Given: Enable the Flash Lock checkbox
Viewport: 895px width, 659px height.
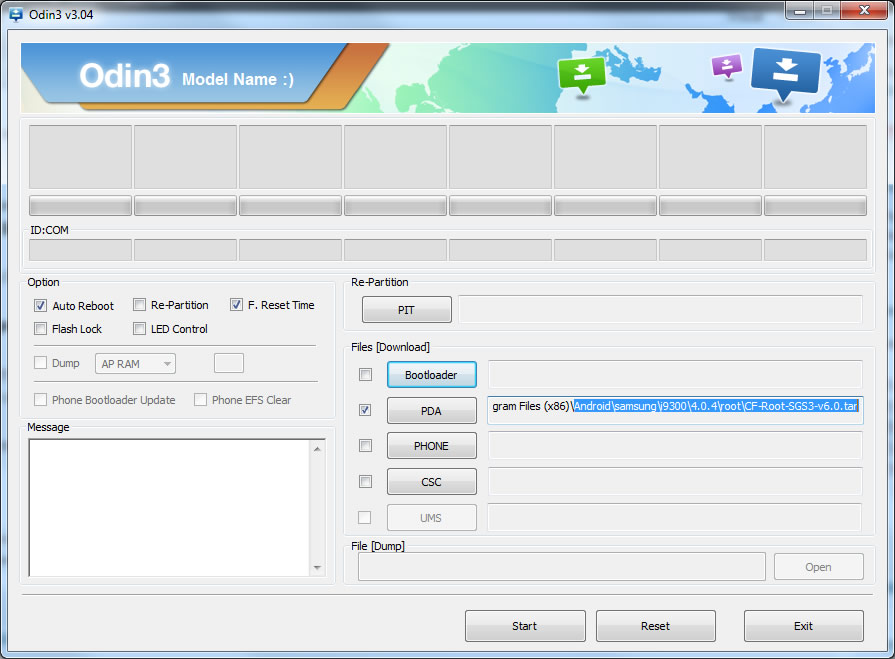Looking at the screenshot, I should coord(40,329).
